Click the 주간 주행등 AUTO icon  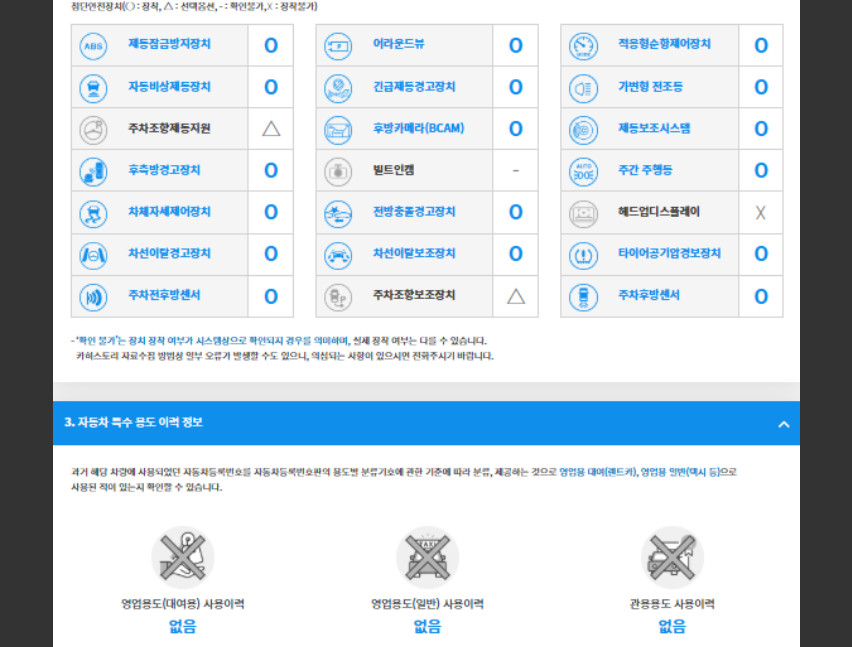tap(583, 172)
